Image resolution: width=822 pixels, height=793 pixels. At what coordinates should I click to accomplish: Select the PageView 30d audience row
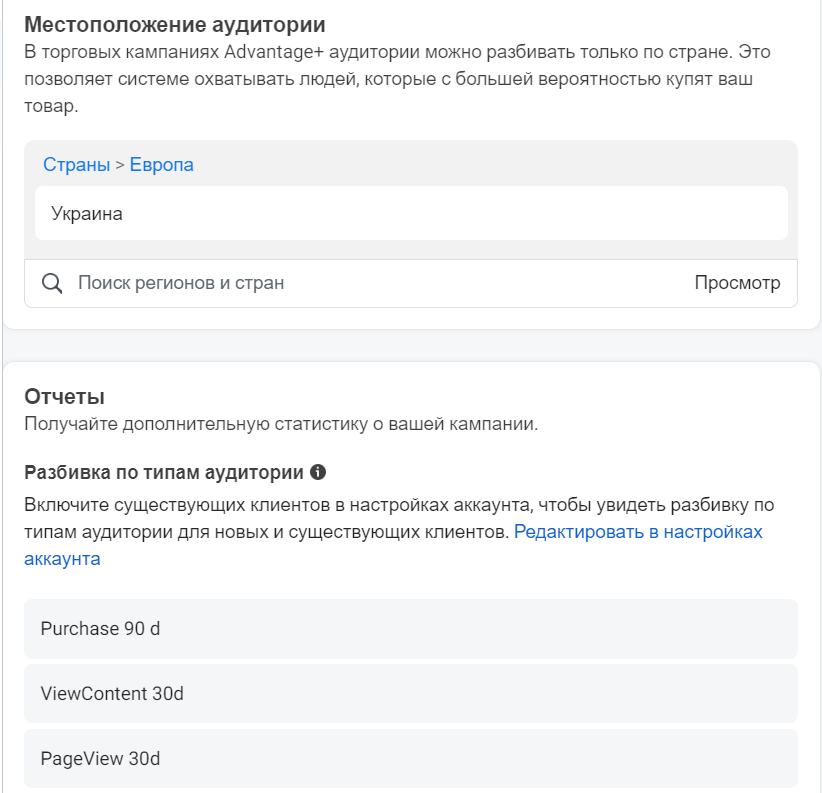pyautogui.click(x=411, y=758)
